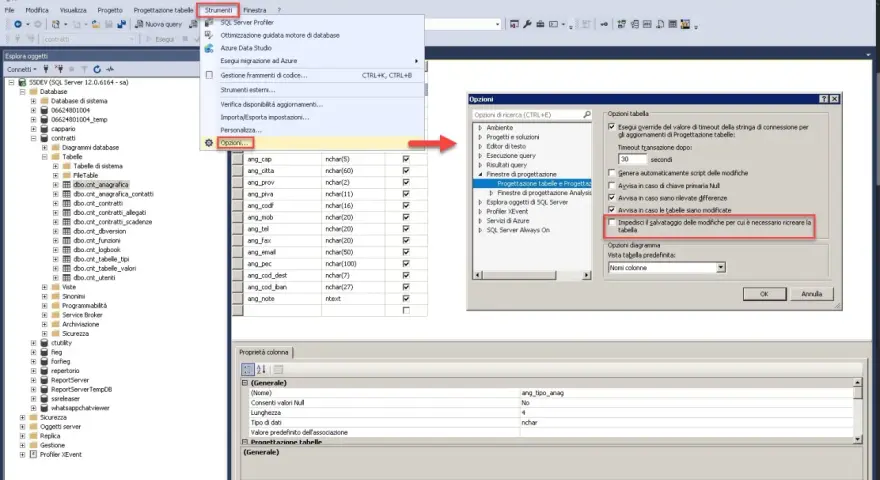Expand the Viste folder node
Viewport: 880px width, 480px height.
[44, 287]
